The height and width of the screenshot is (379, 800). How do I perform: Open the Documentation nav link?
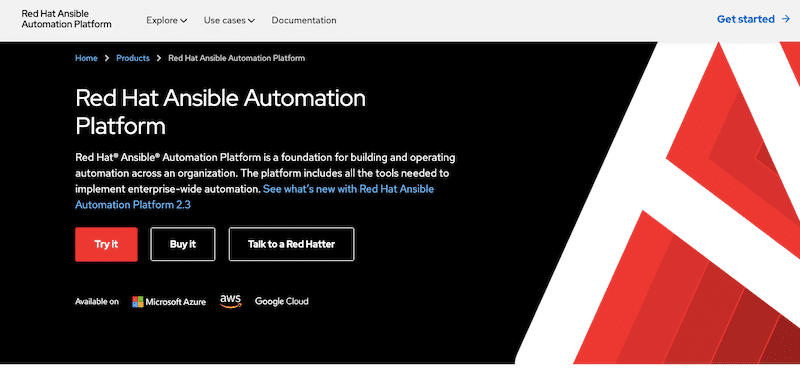[x=304, y=20]
